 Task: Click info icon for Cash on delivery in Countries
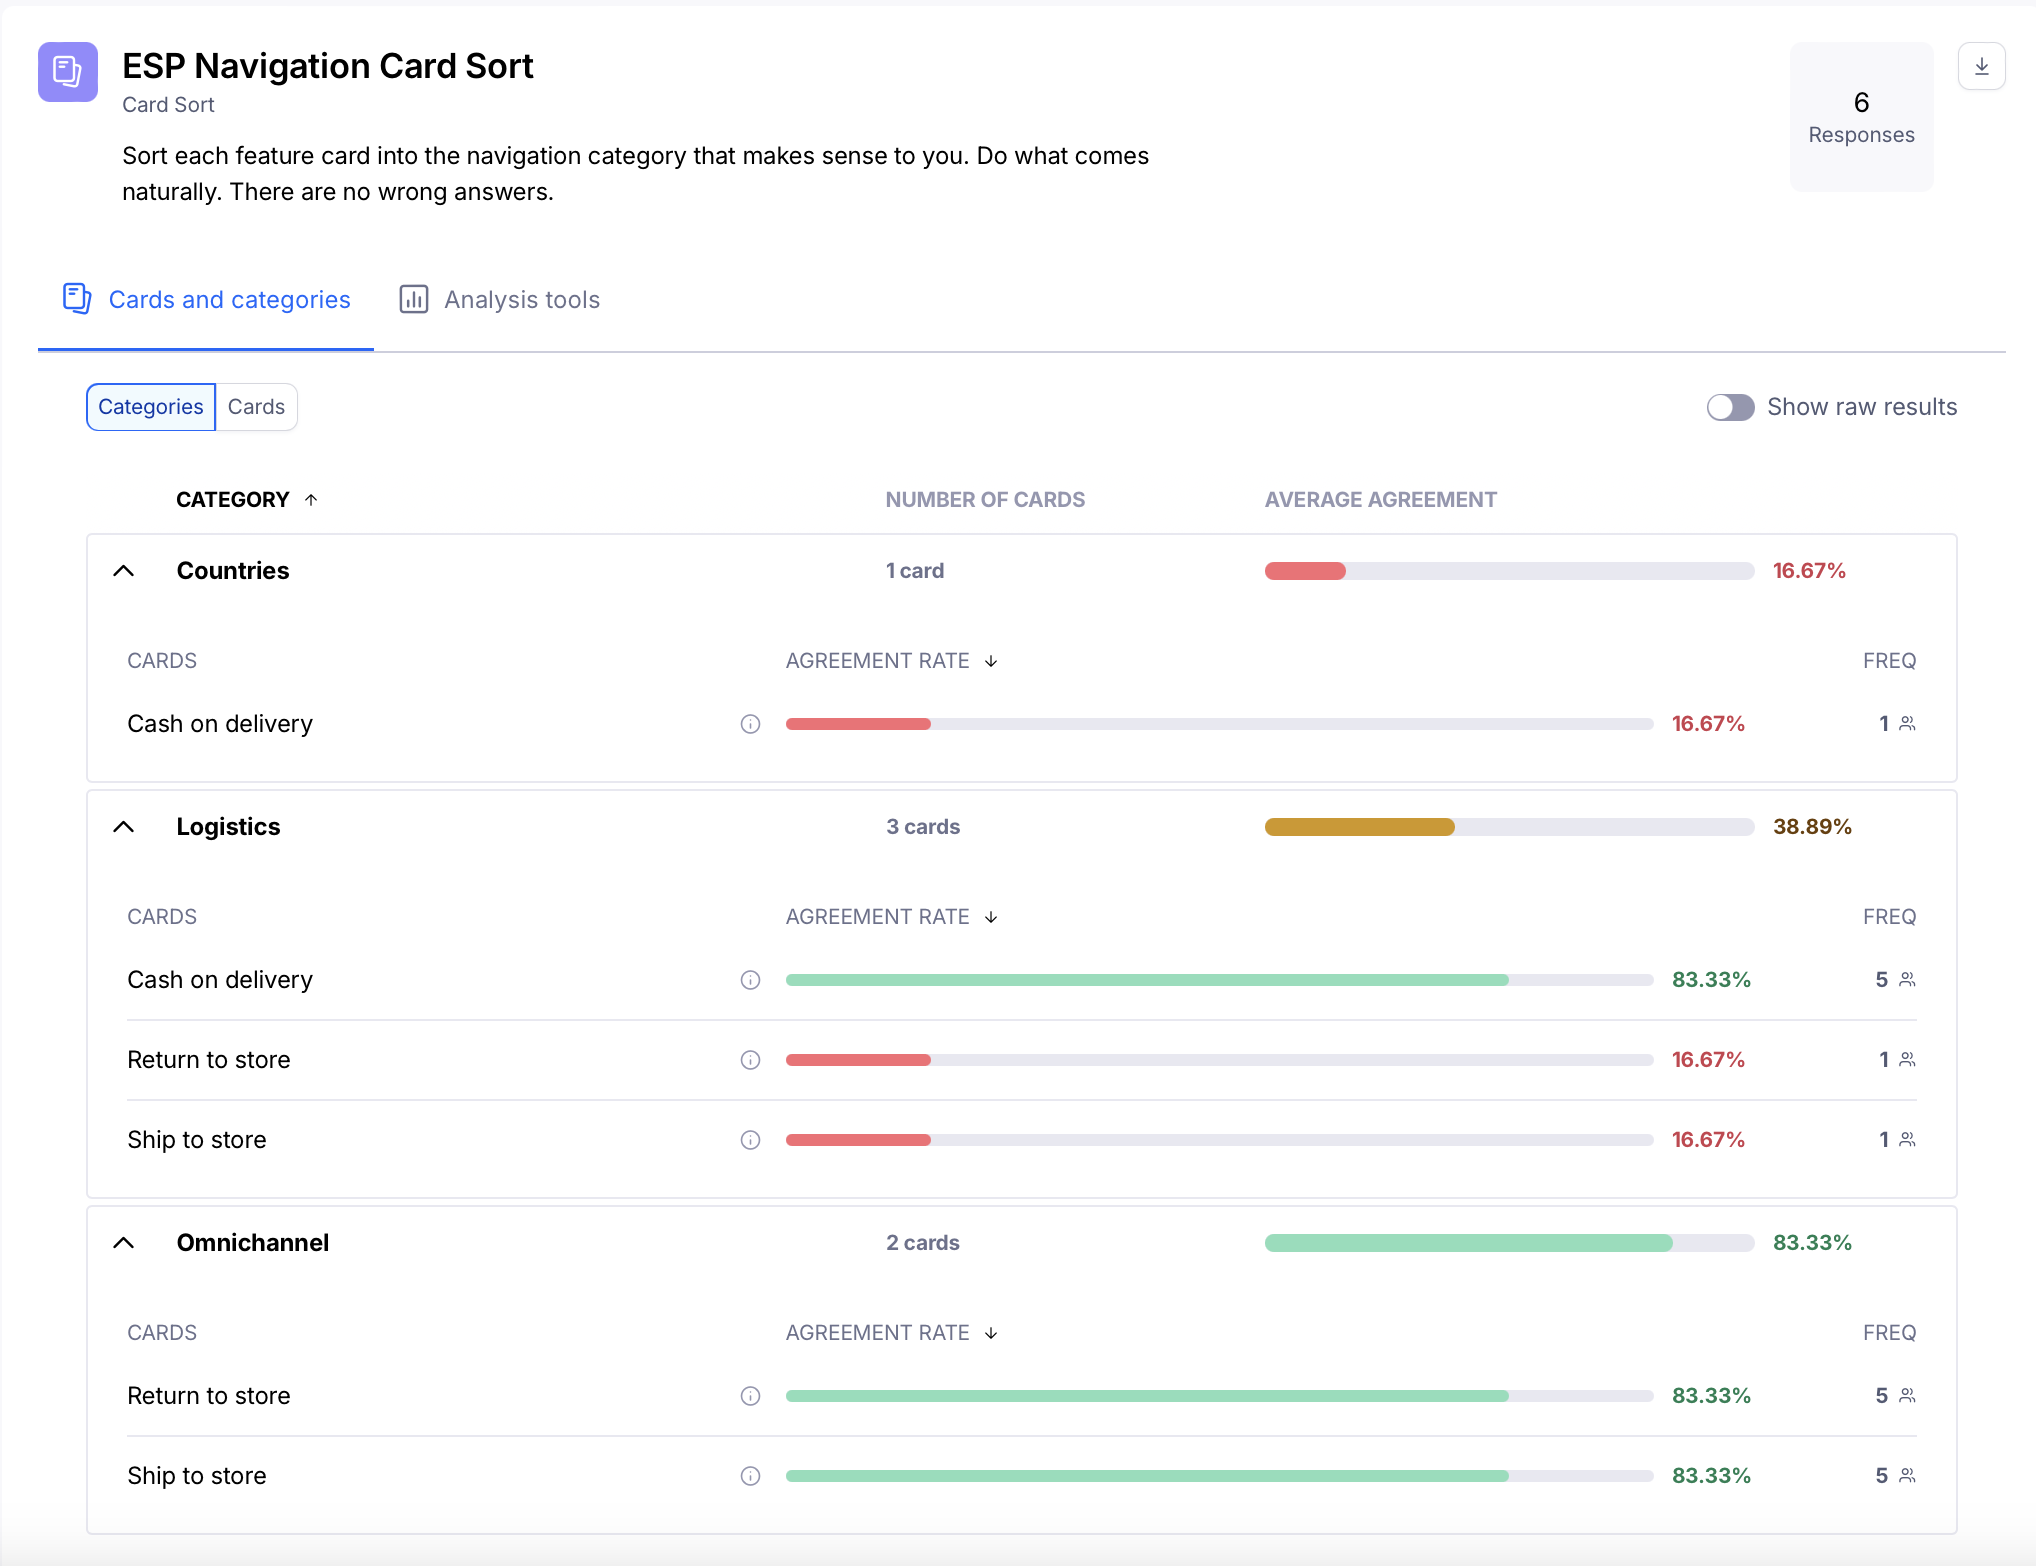(x=750, y=724)
